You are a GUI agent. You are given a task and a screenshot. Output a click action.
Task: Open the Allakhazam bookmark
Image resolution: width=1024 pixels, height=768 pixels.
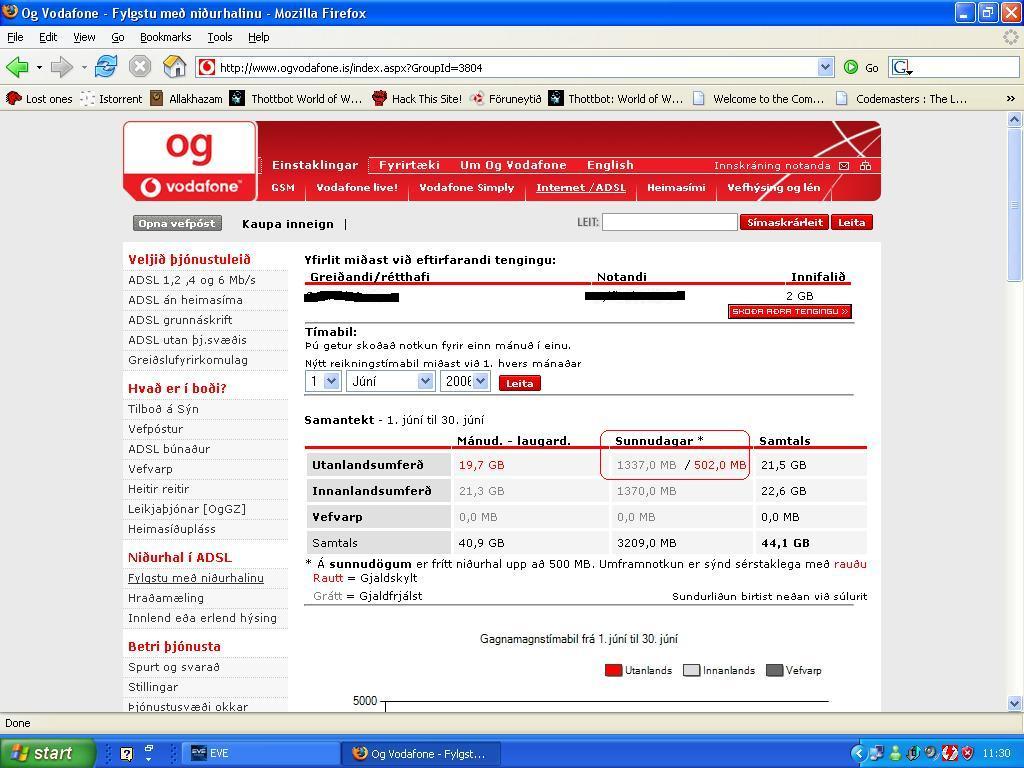click(x=186, y=99)
